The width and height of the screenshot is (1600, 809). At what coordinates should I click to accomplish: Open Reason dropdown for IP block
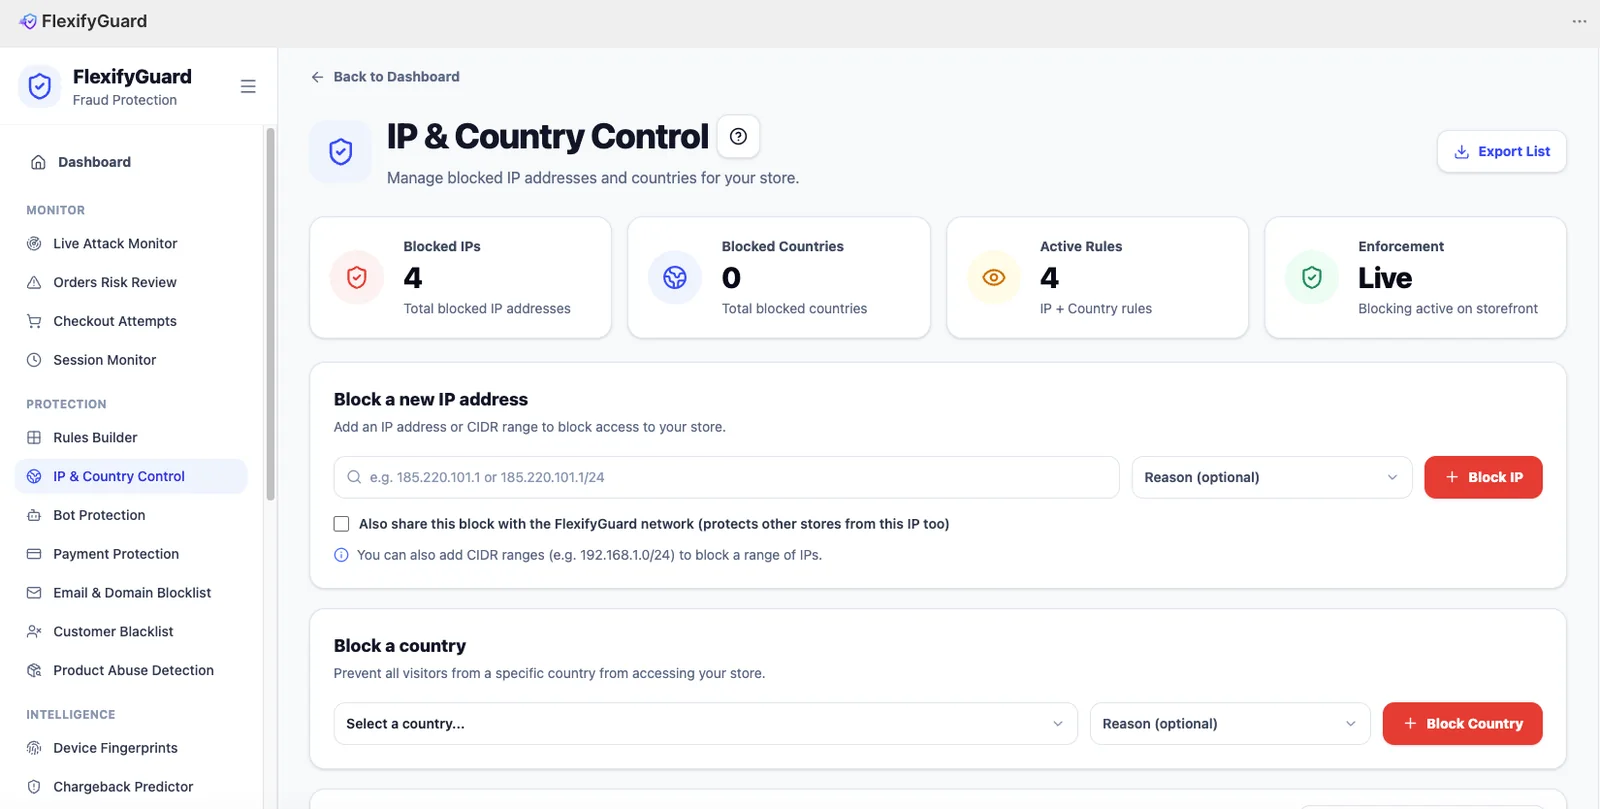pos(1272,477)
